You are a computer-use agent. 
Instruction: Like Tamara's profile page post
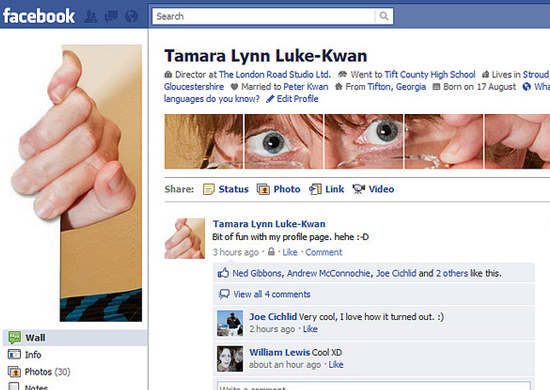coord(290,252)
